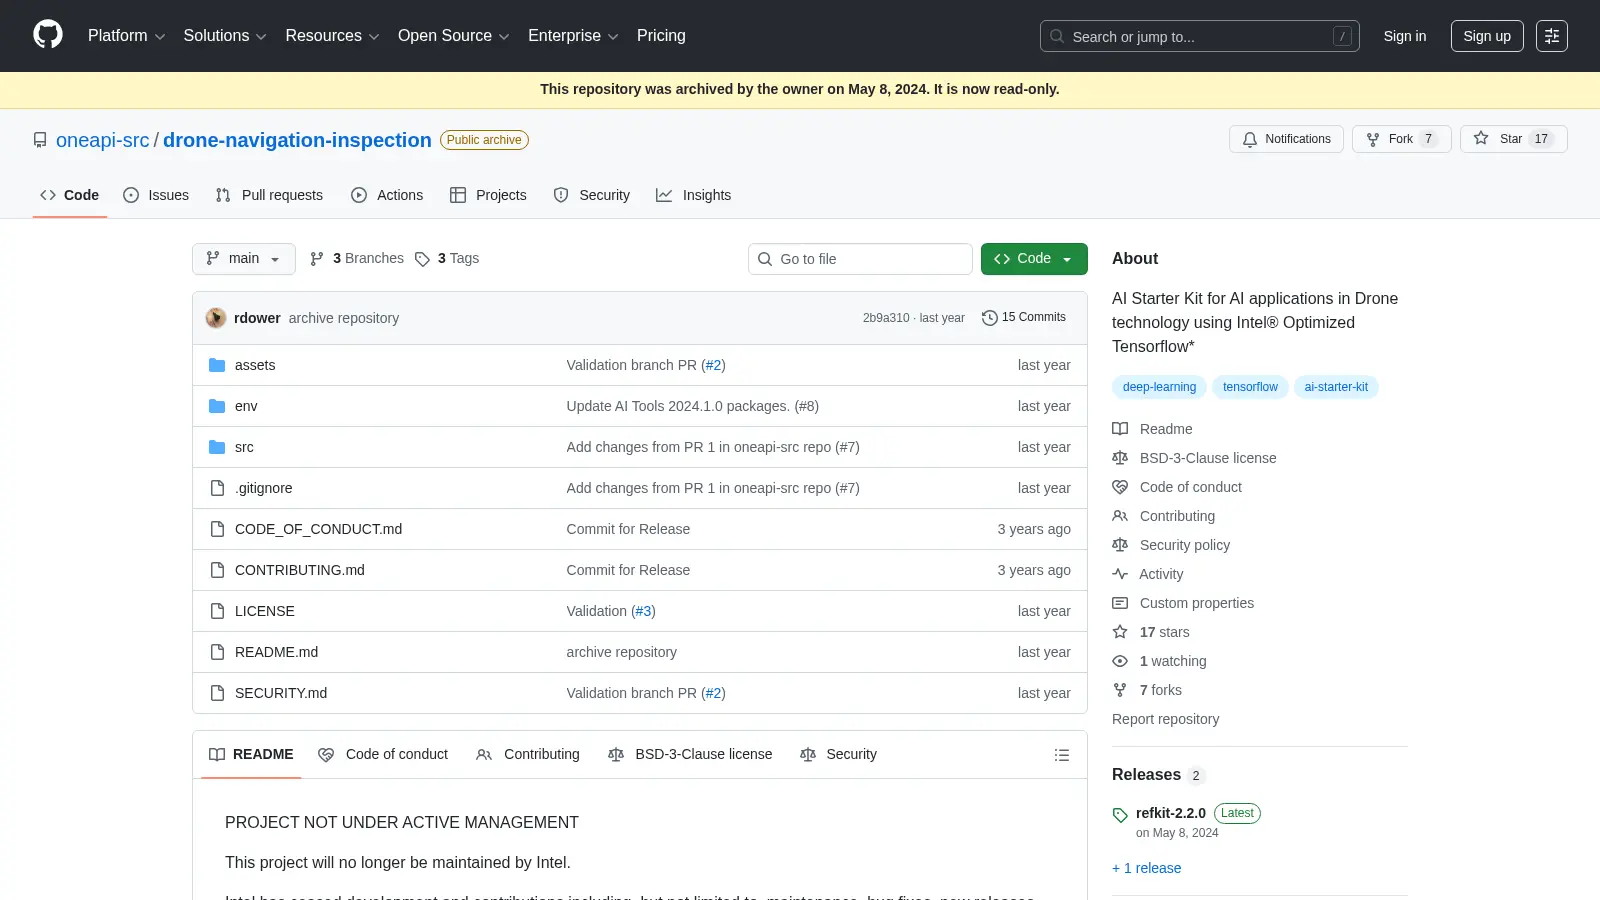Open the Pricing link
This screenshot has height=900, width=1600.
tap(661, 36)
